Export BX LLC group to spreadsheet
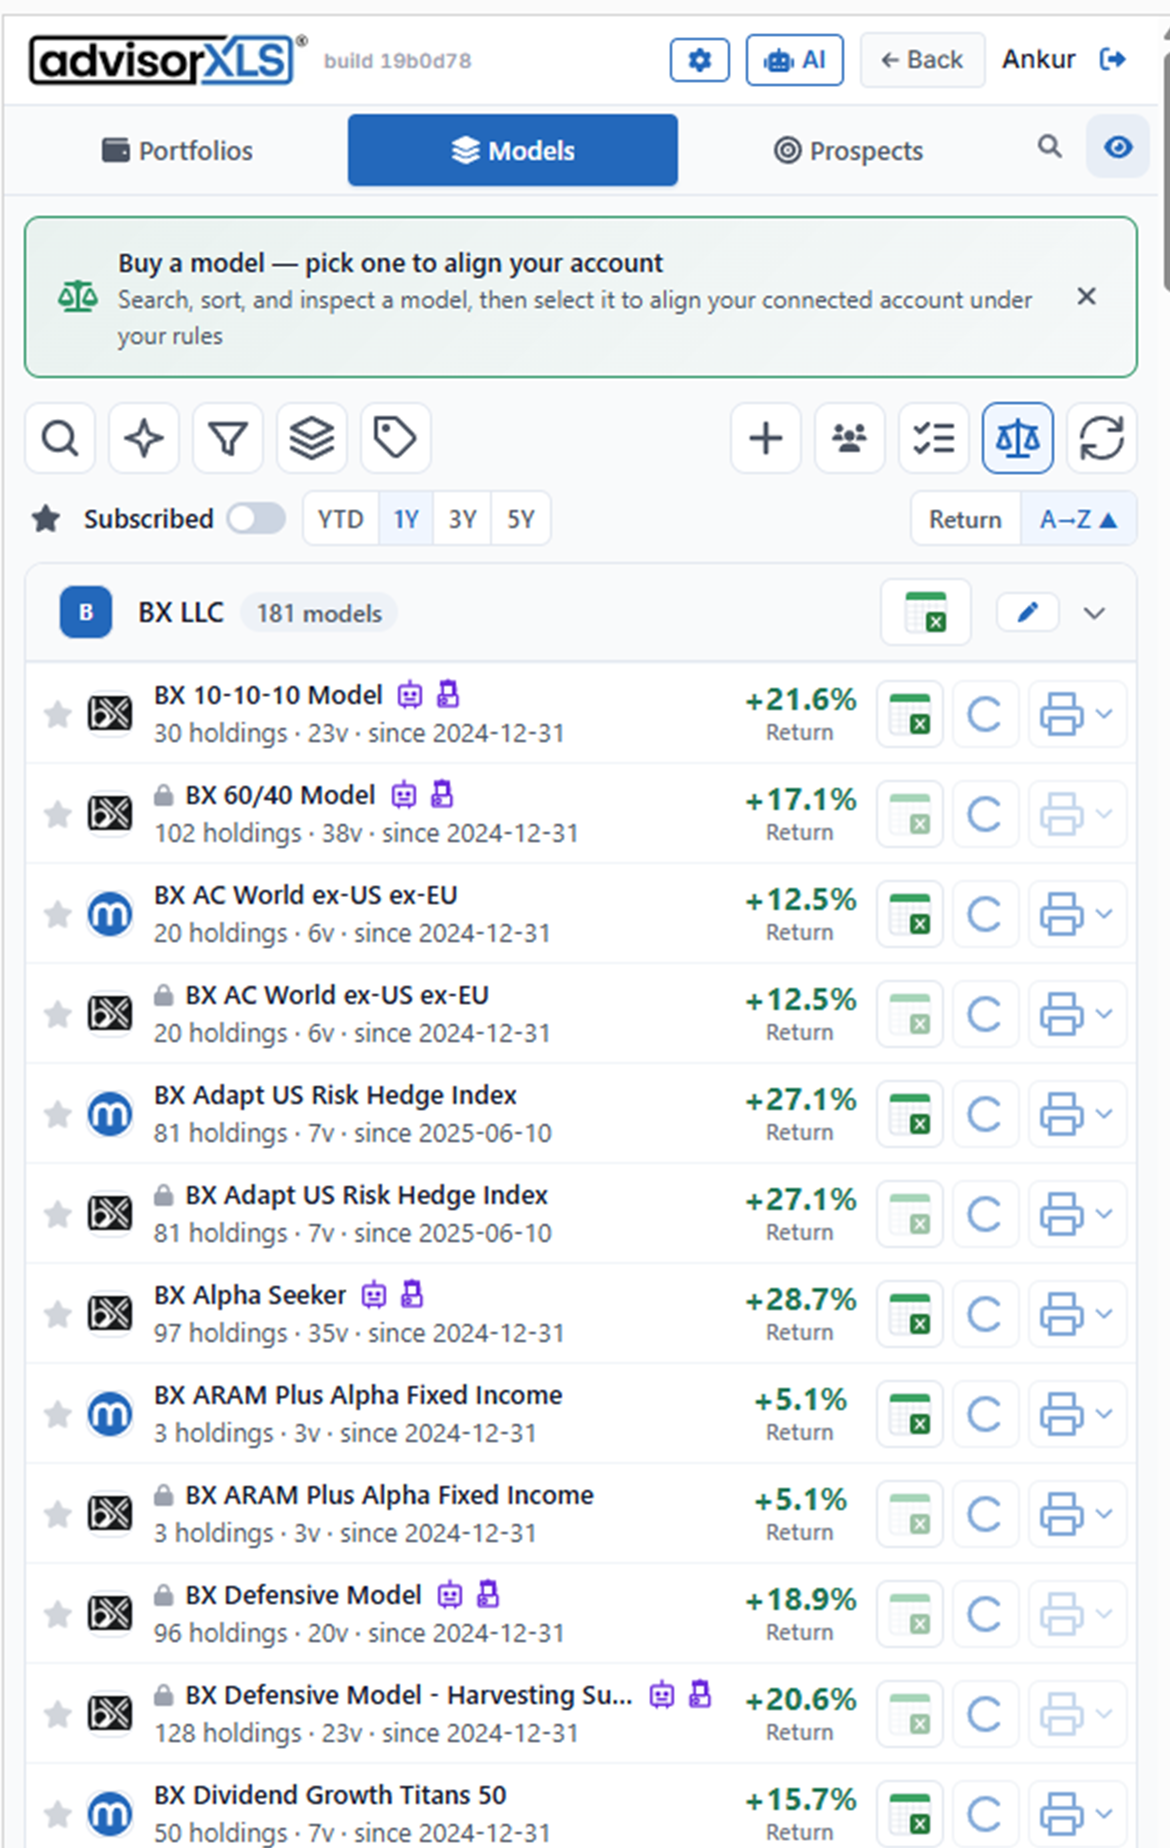The width and height of the screenshot is (1170, 1848). click(x=925, y=612)
